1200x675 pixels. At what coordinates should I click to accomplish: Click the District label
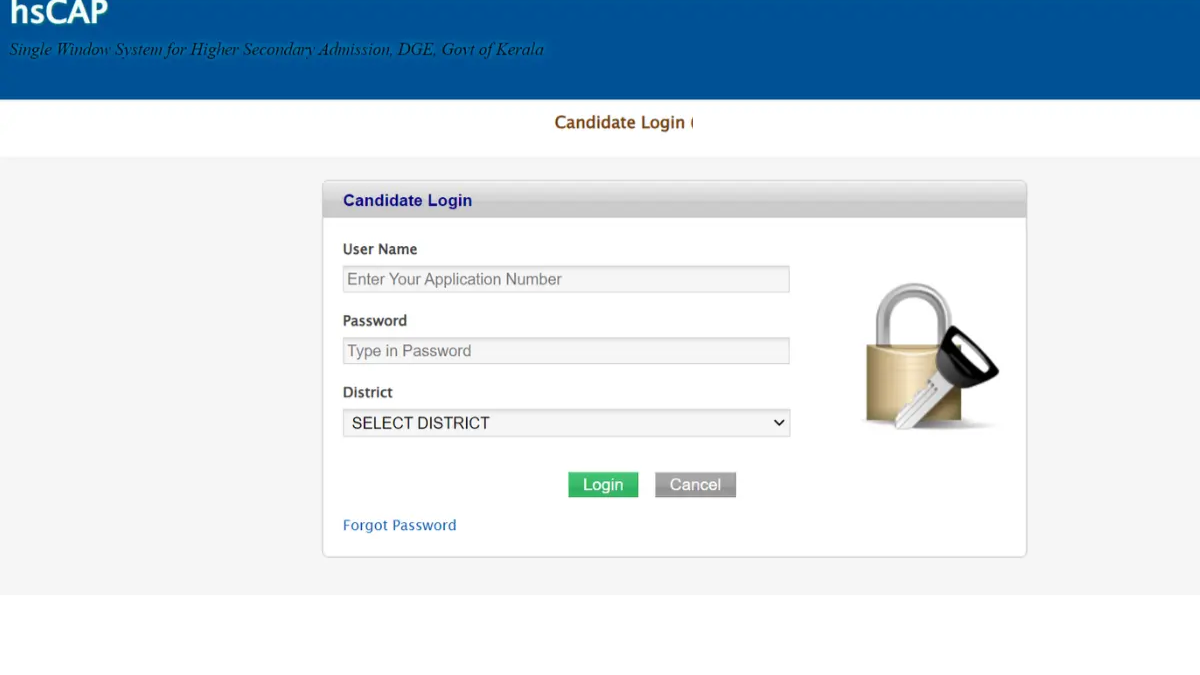pos(368,392)
